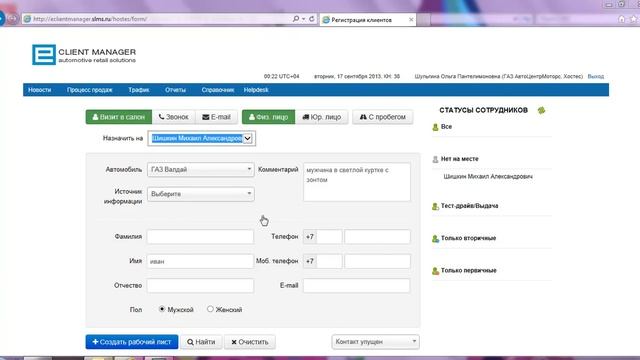The height and width of the screenshot is (360, 640).
Task: Open Helpdesk menu
Action: tap(256, 90)
